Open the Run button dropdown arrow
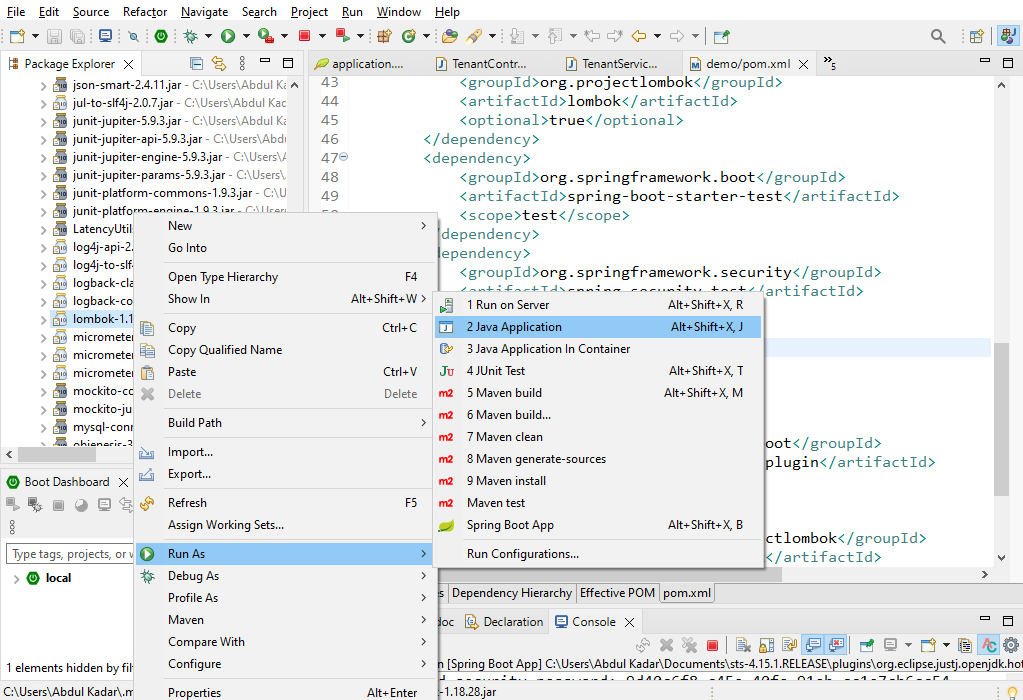 coord(246,36)
